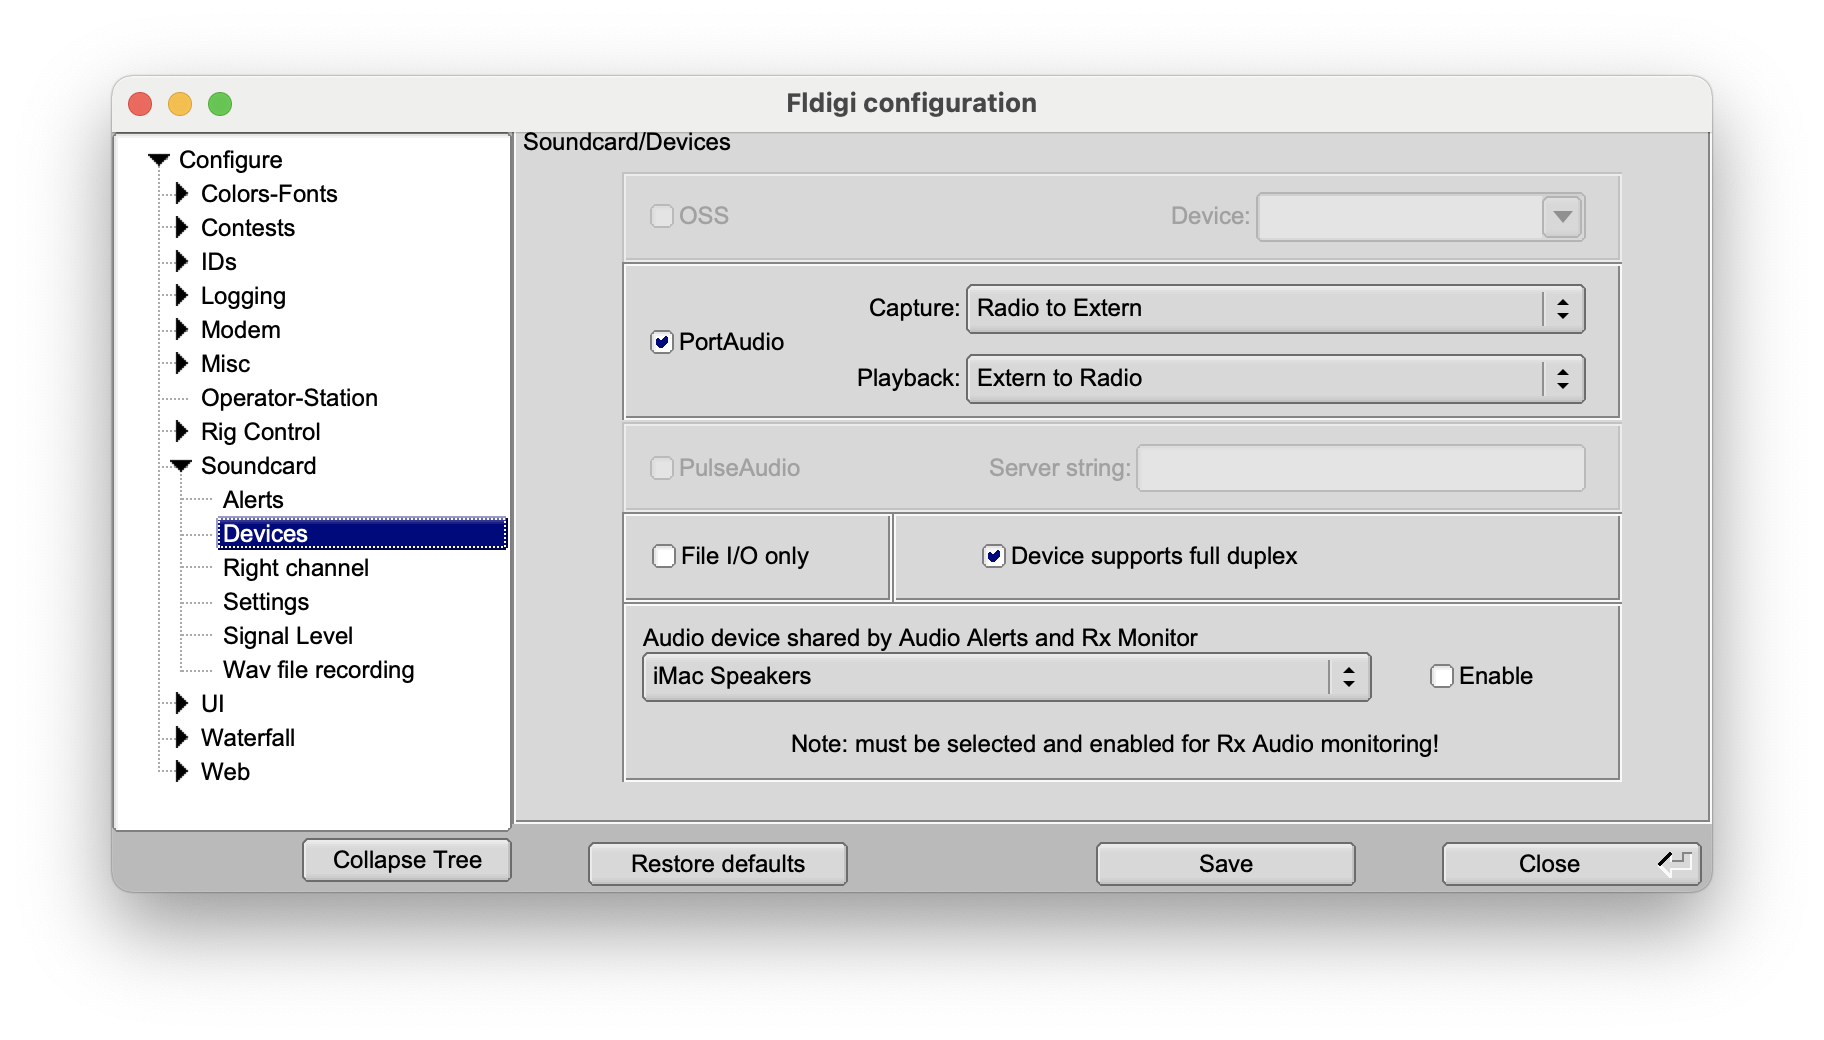Screen dimensions: 1824x1040
Task: Close the window with red button
Action: [140, 104]
